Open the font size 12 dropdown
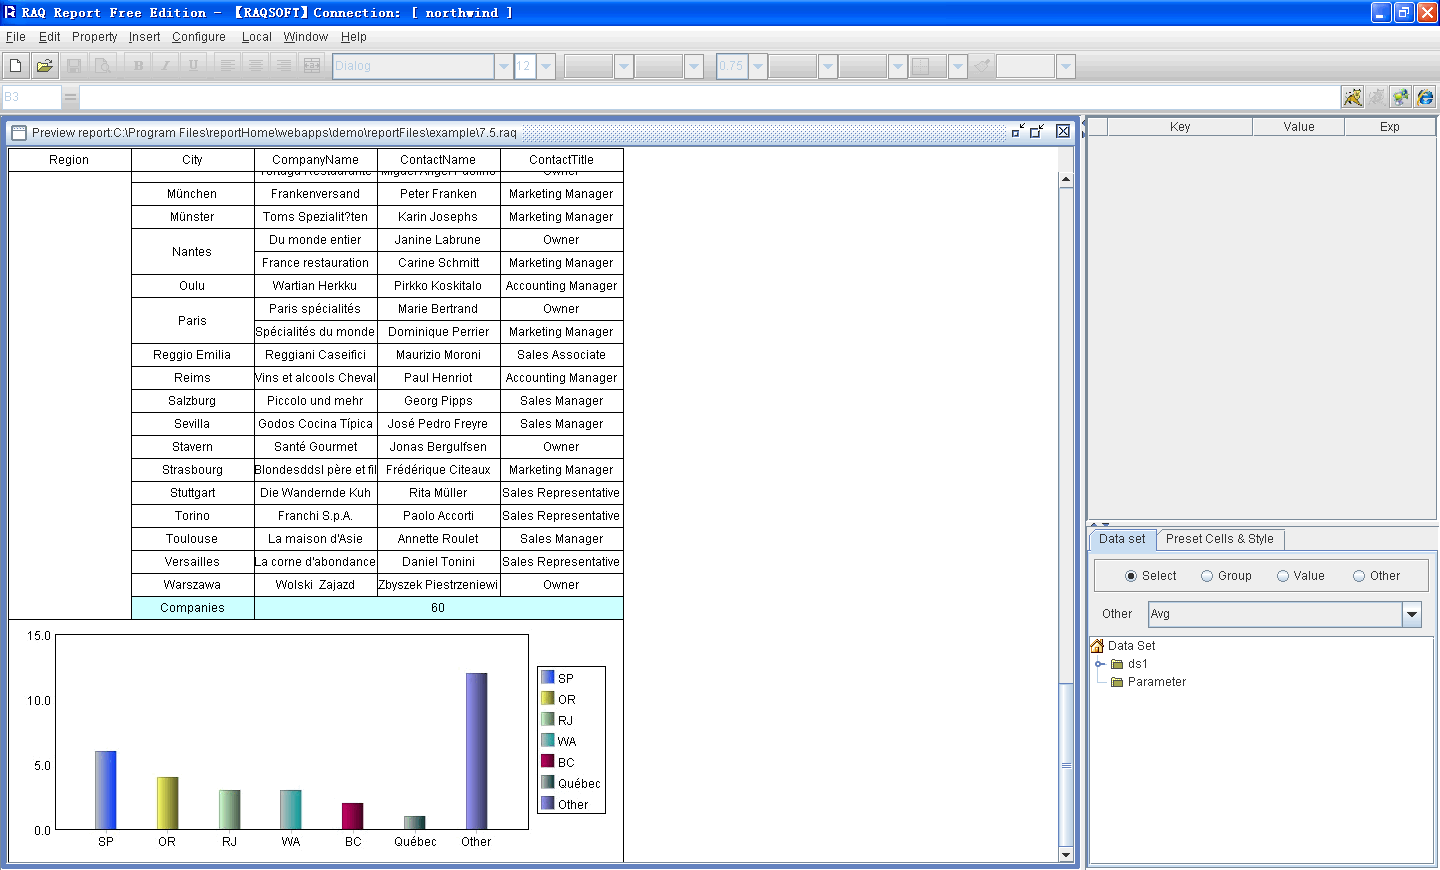The image size is (1440, 870). coord(546,66)
